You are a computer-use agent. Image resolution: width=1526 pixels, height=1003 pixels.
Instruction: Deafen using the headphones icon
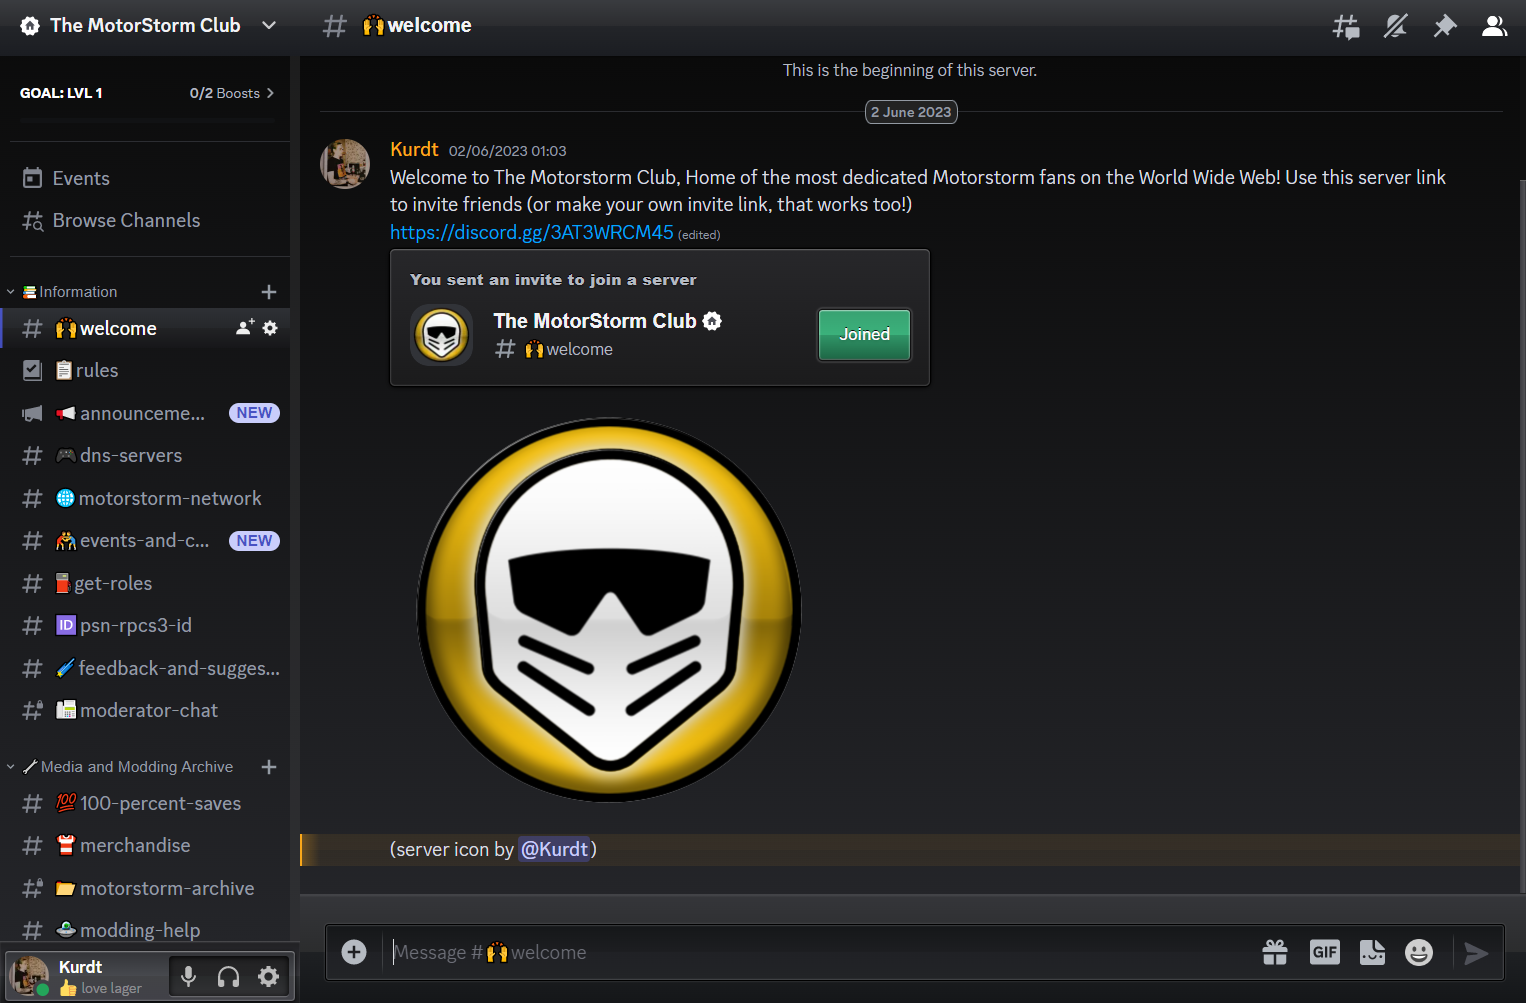tap(228, 976)
